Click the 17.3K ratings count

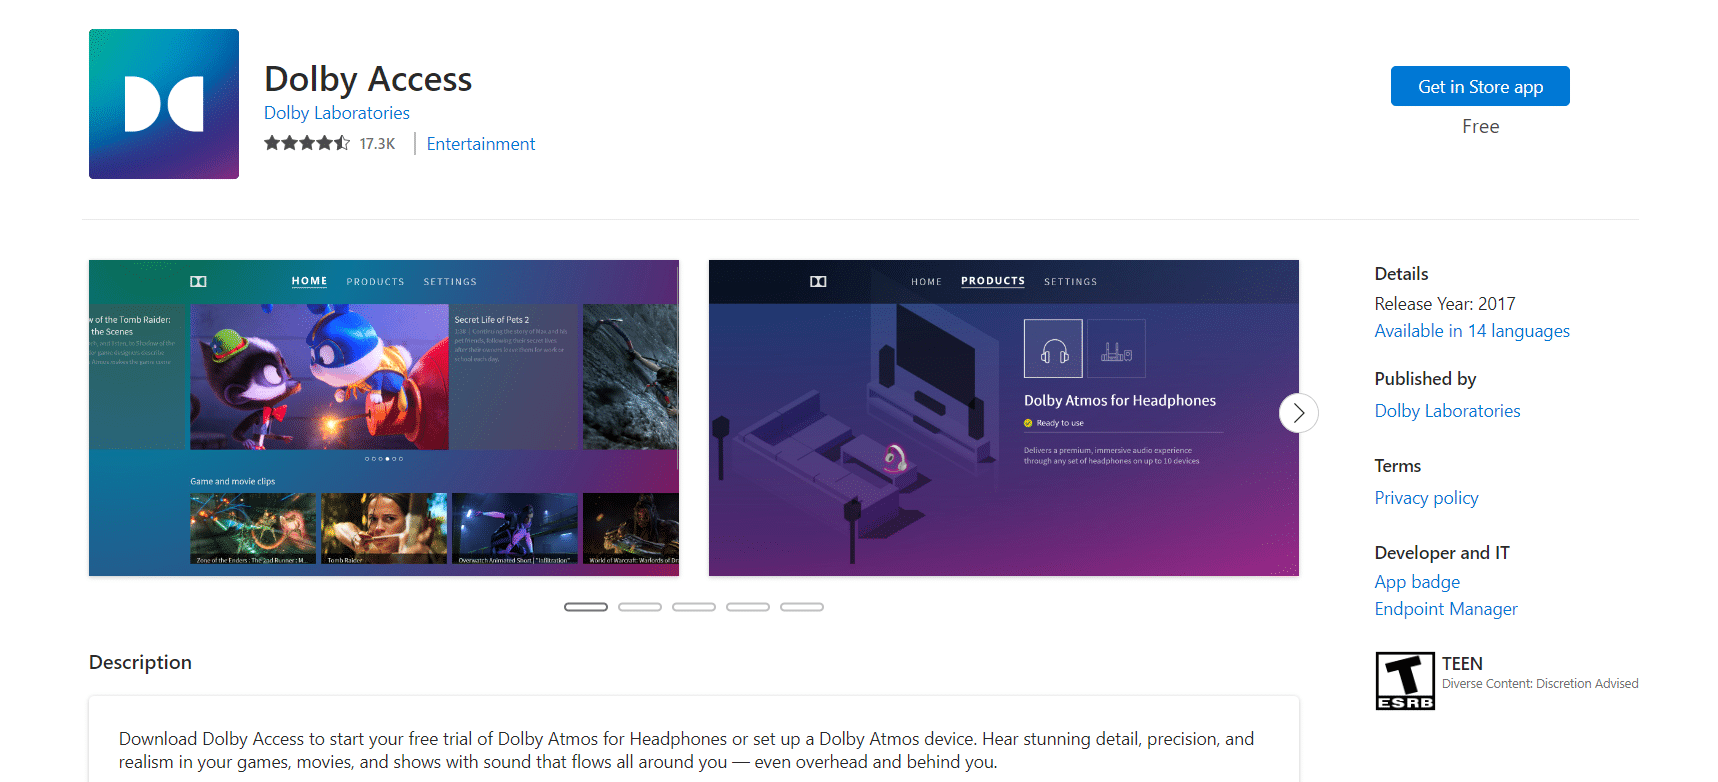coord(377,144)
